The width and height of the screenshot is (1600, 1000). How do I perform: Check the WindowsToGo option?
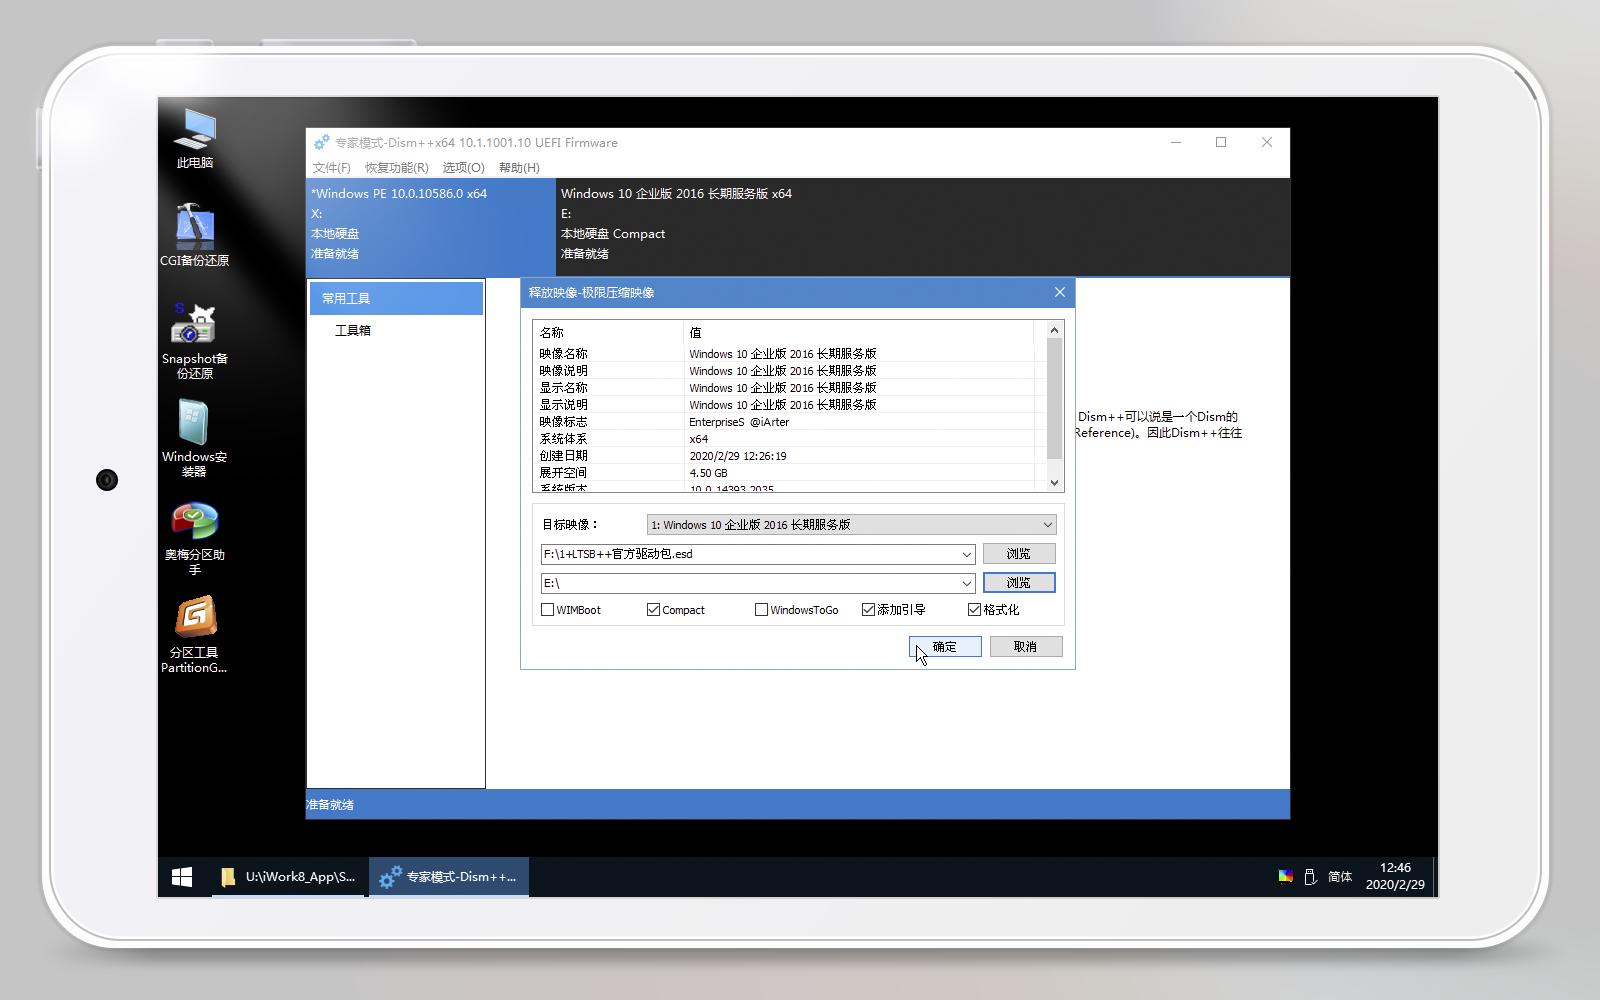click(761, 609)
